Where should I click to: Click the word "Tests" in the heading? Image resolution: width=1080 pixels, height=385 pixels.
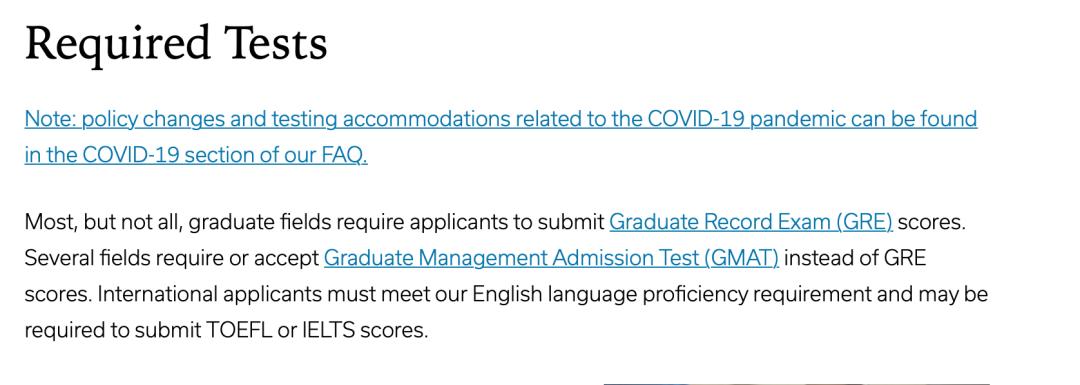click(274, 43)
